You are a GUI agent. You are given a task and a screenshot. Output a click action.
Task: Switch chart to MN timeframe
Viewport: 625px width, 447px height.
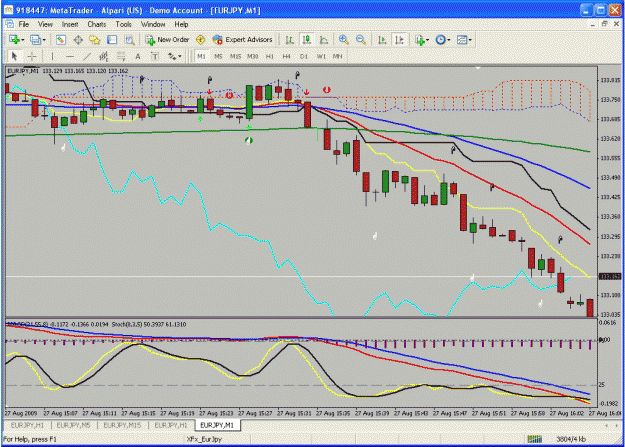click(338, 57)
